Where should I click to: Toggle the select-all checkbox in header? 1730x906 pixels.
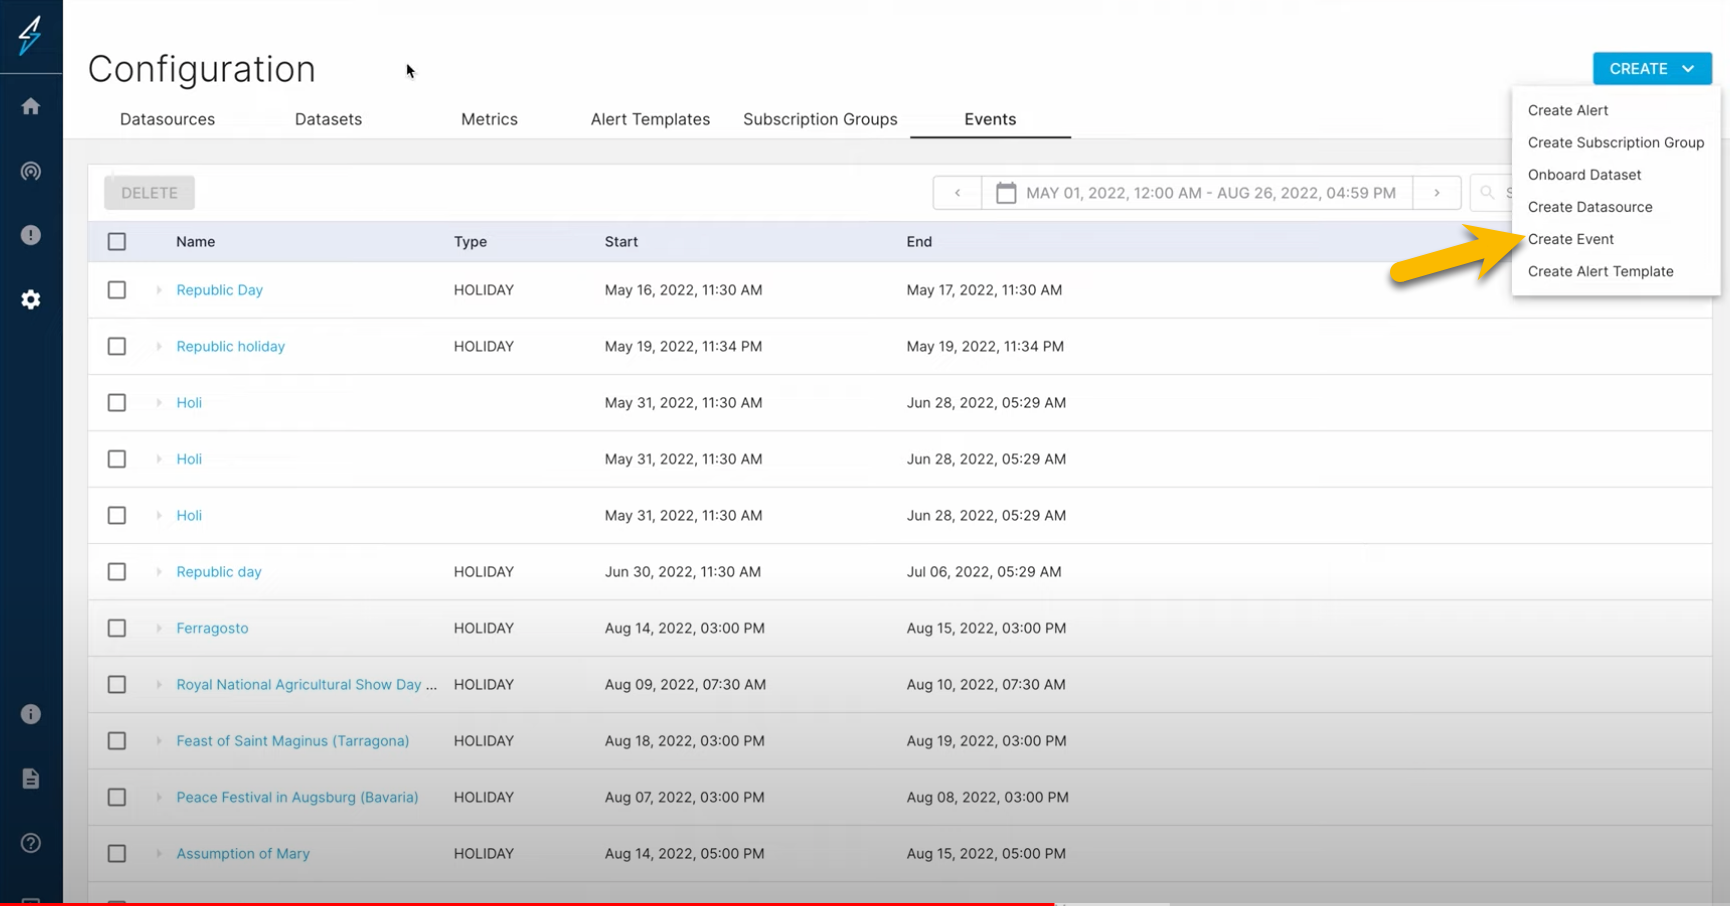117,242
